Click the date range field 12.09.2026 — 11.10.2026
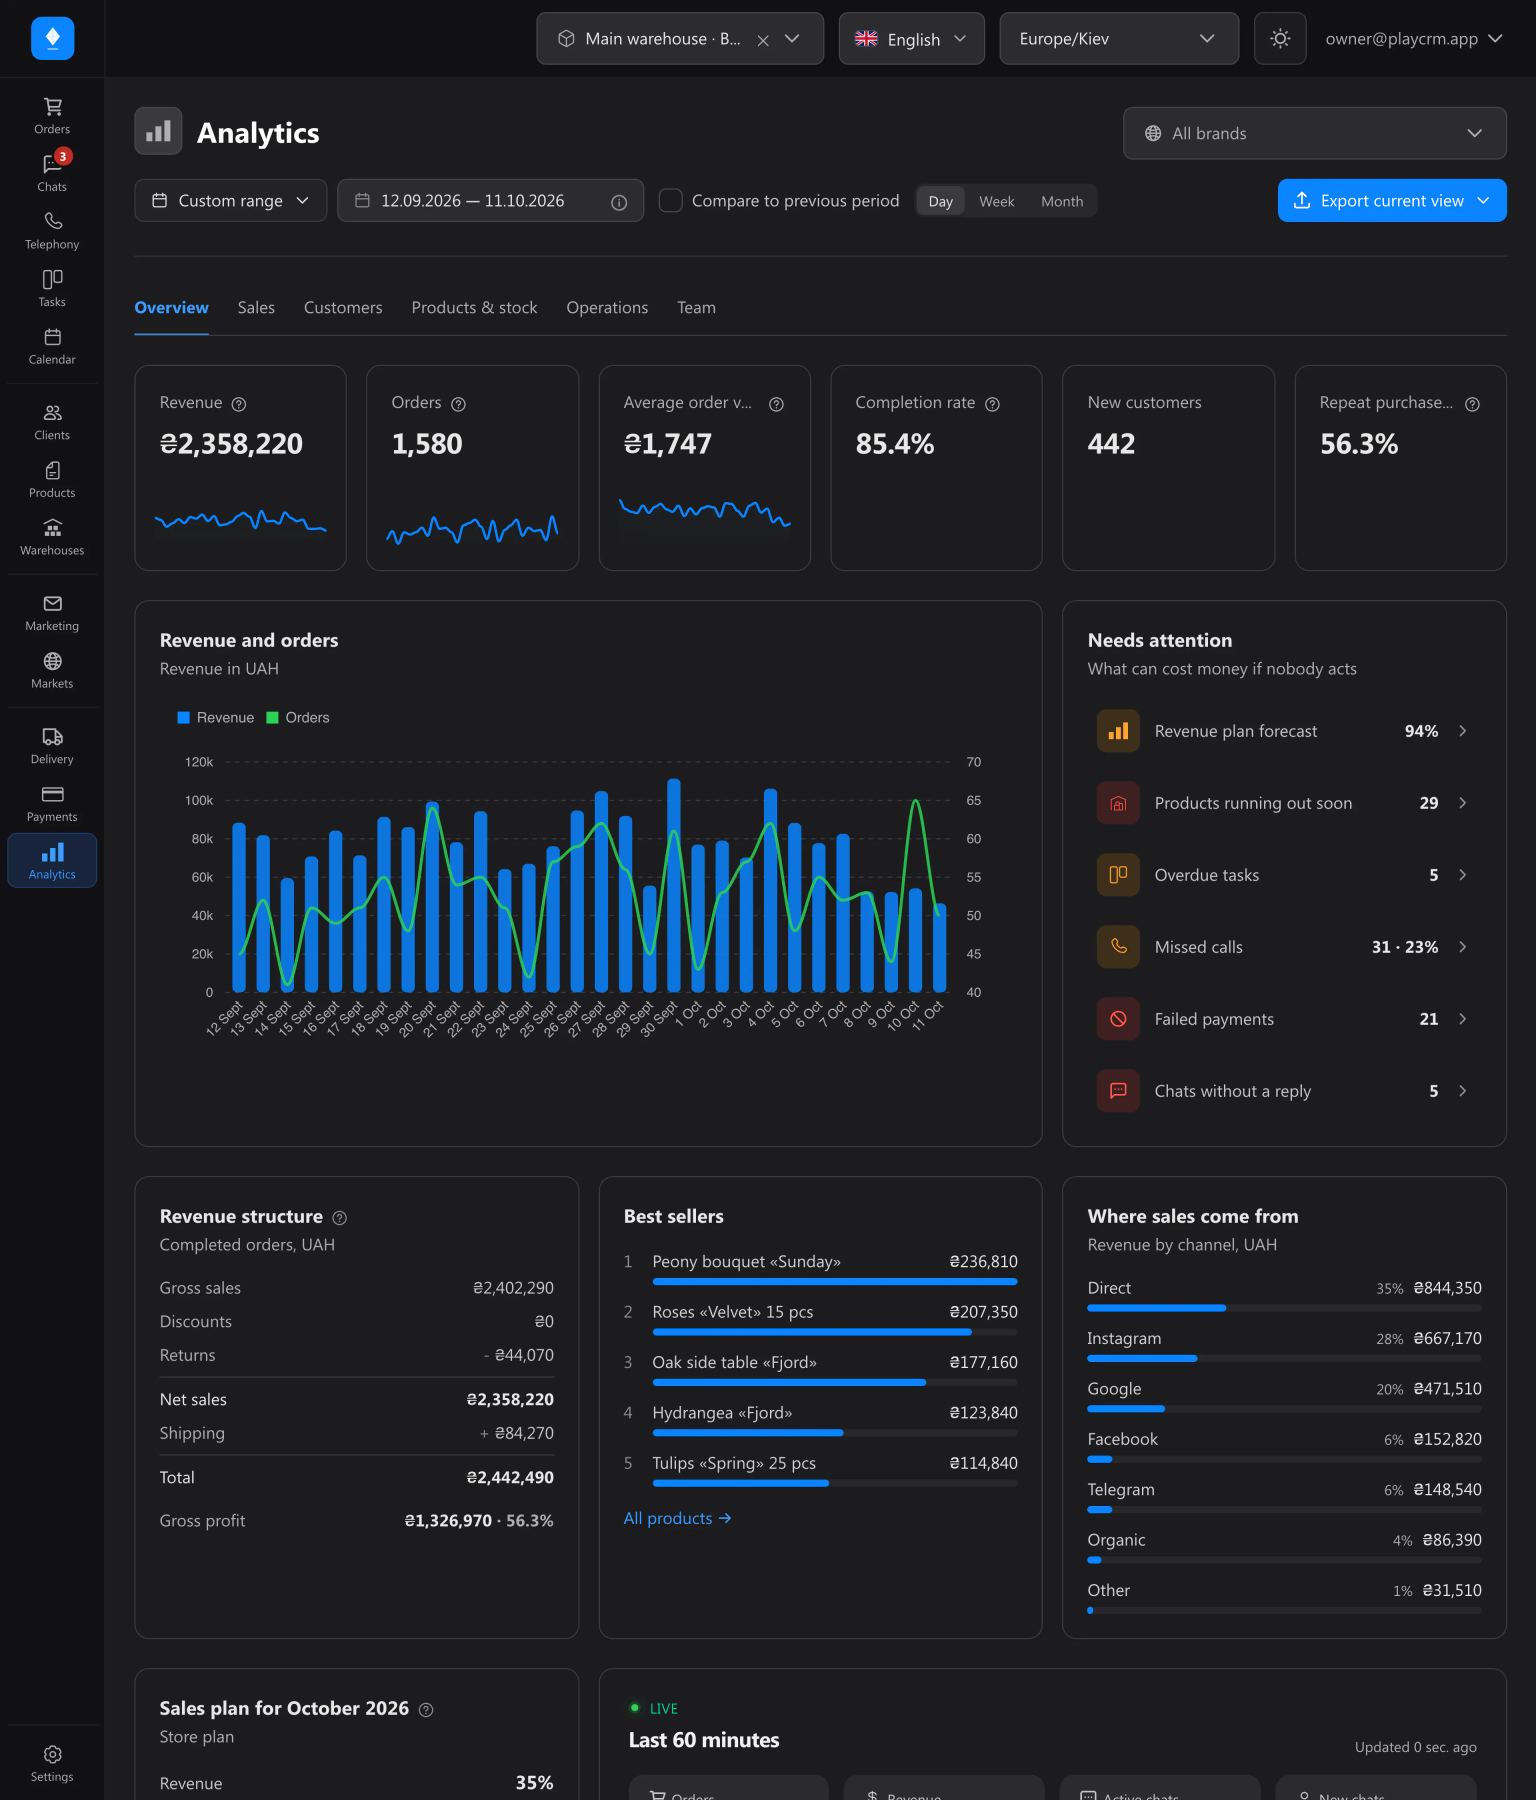This screenshot has height=1800, width=1536. coord(491,201)
